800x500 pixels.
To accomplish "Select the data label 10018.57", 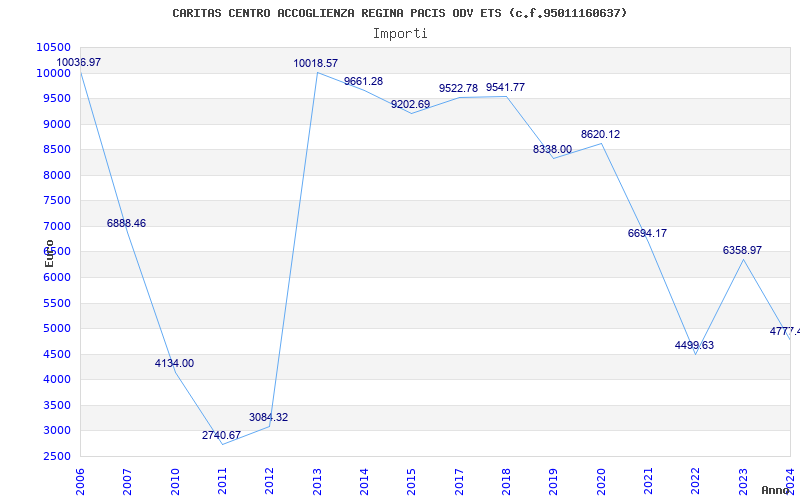I will (x=315, y=64).
